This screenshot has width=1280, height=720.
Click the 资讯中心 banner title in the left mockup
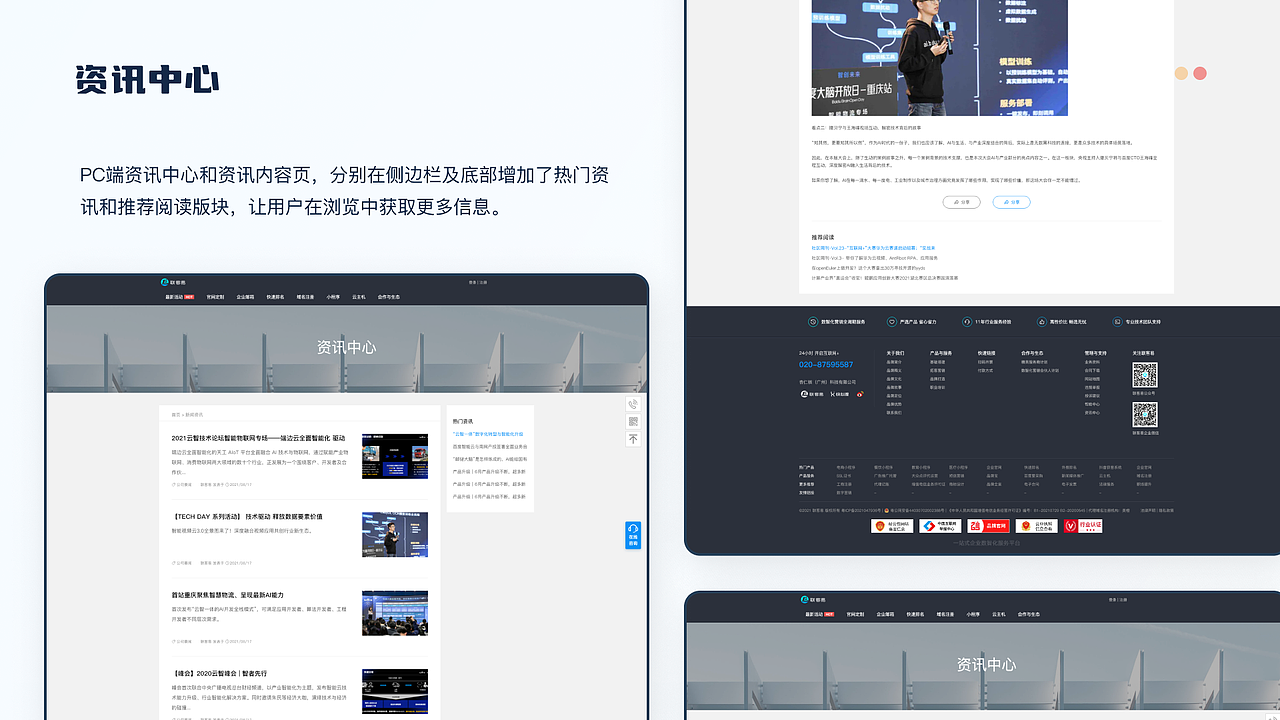346,347
